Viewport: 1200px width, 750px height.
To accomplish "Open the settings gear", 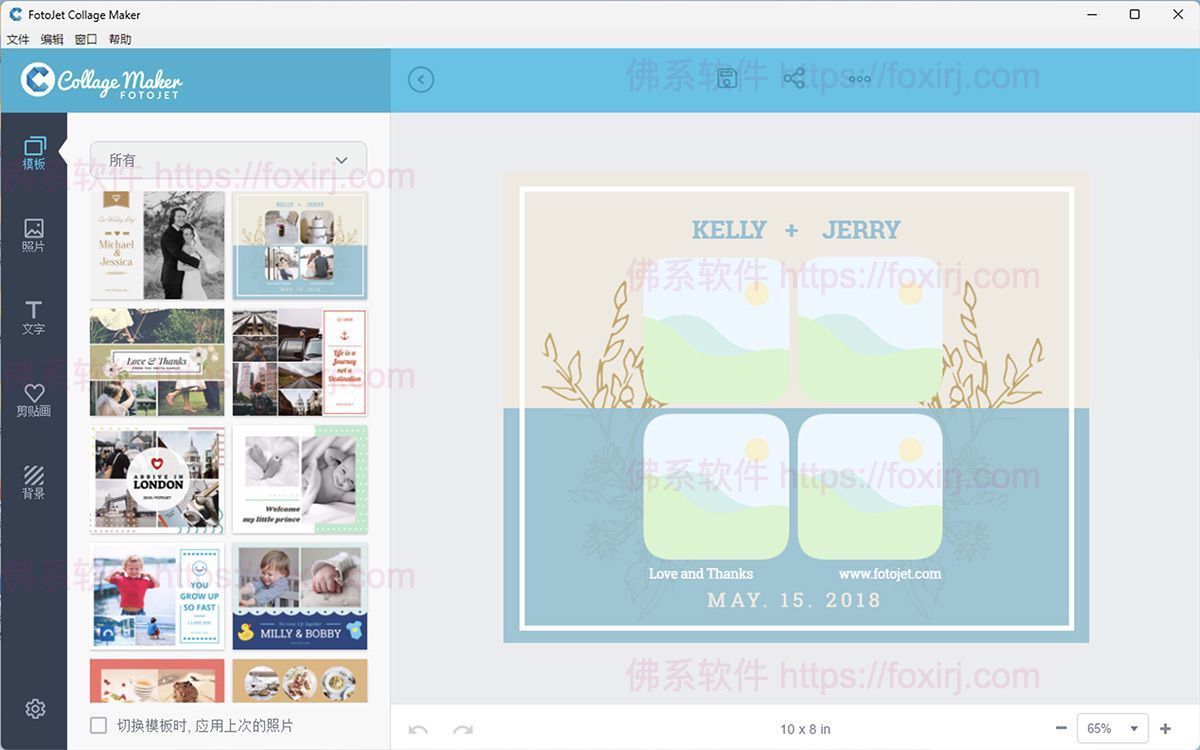I will point(34,708).
